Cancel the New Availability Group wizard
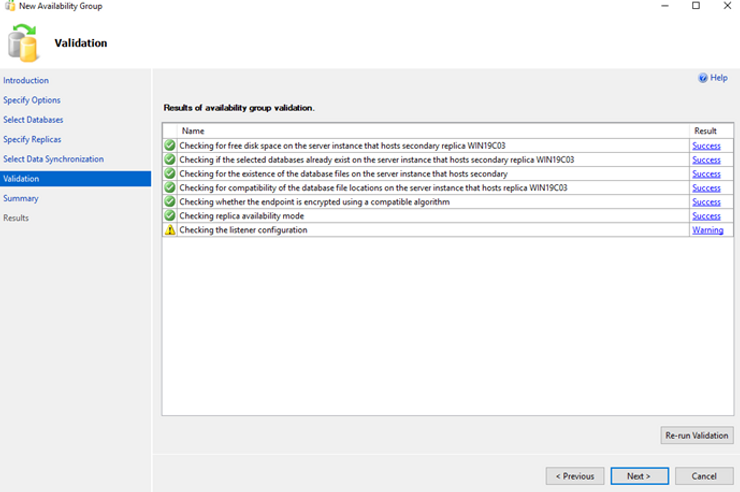The image size is (740, 492). pos(704,476)
